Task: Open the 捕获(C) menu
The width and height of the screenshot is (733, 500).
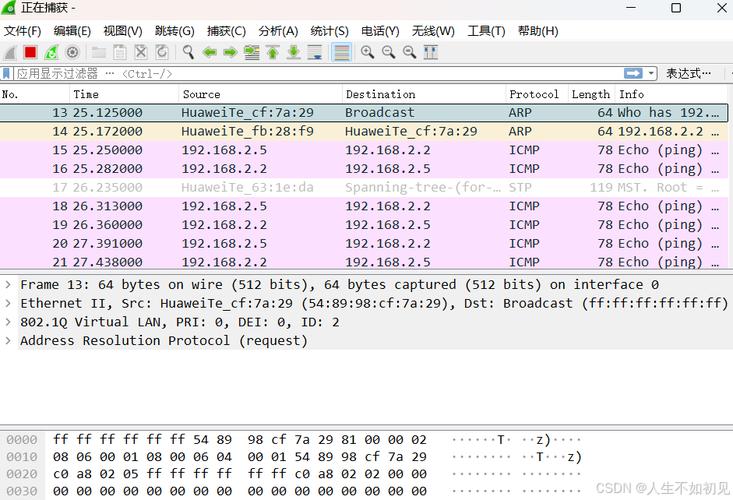Action: coord(226,31)
